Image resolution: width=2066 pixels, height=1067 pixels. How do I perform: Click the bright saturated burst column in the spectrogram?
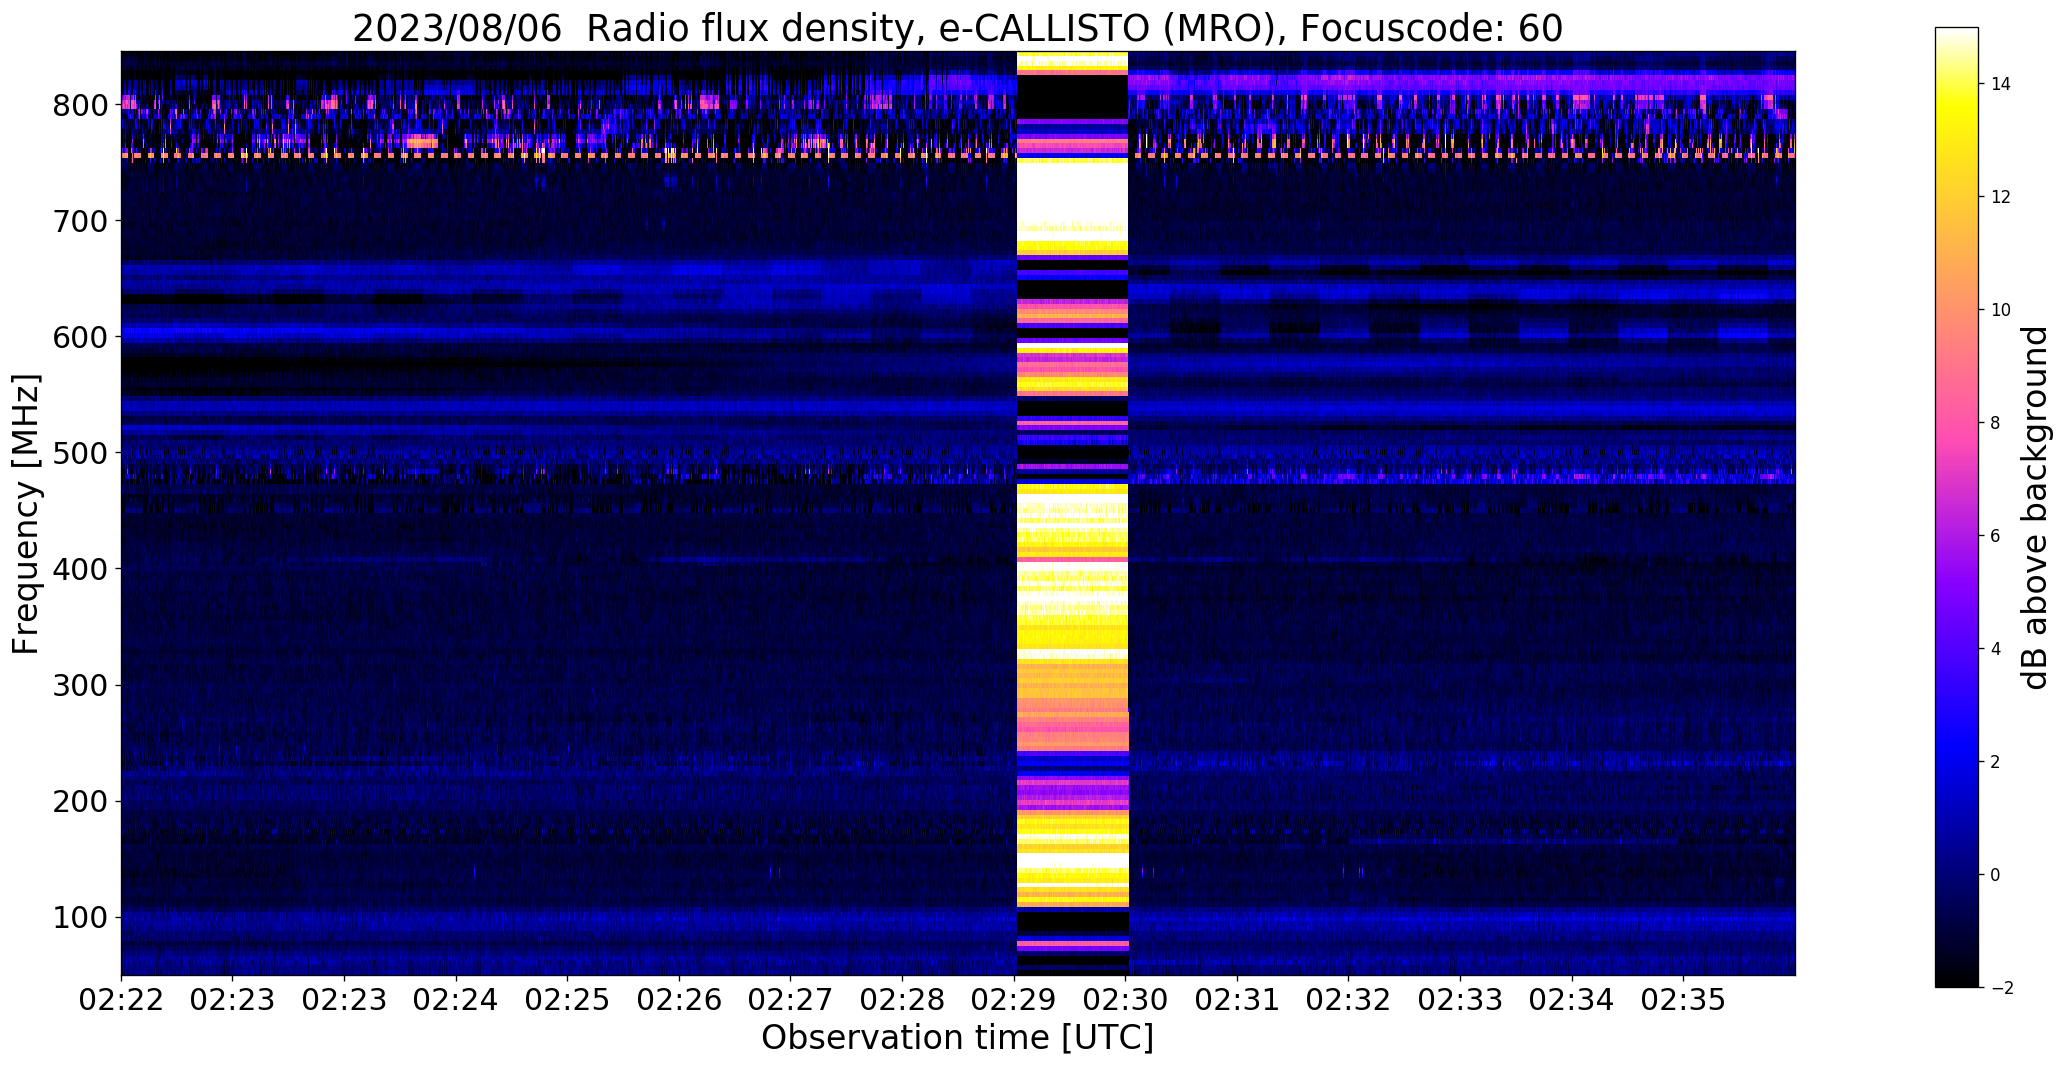(1072, 513)
